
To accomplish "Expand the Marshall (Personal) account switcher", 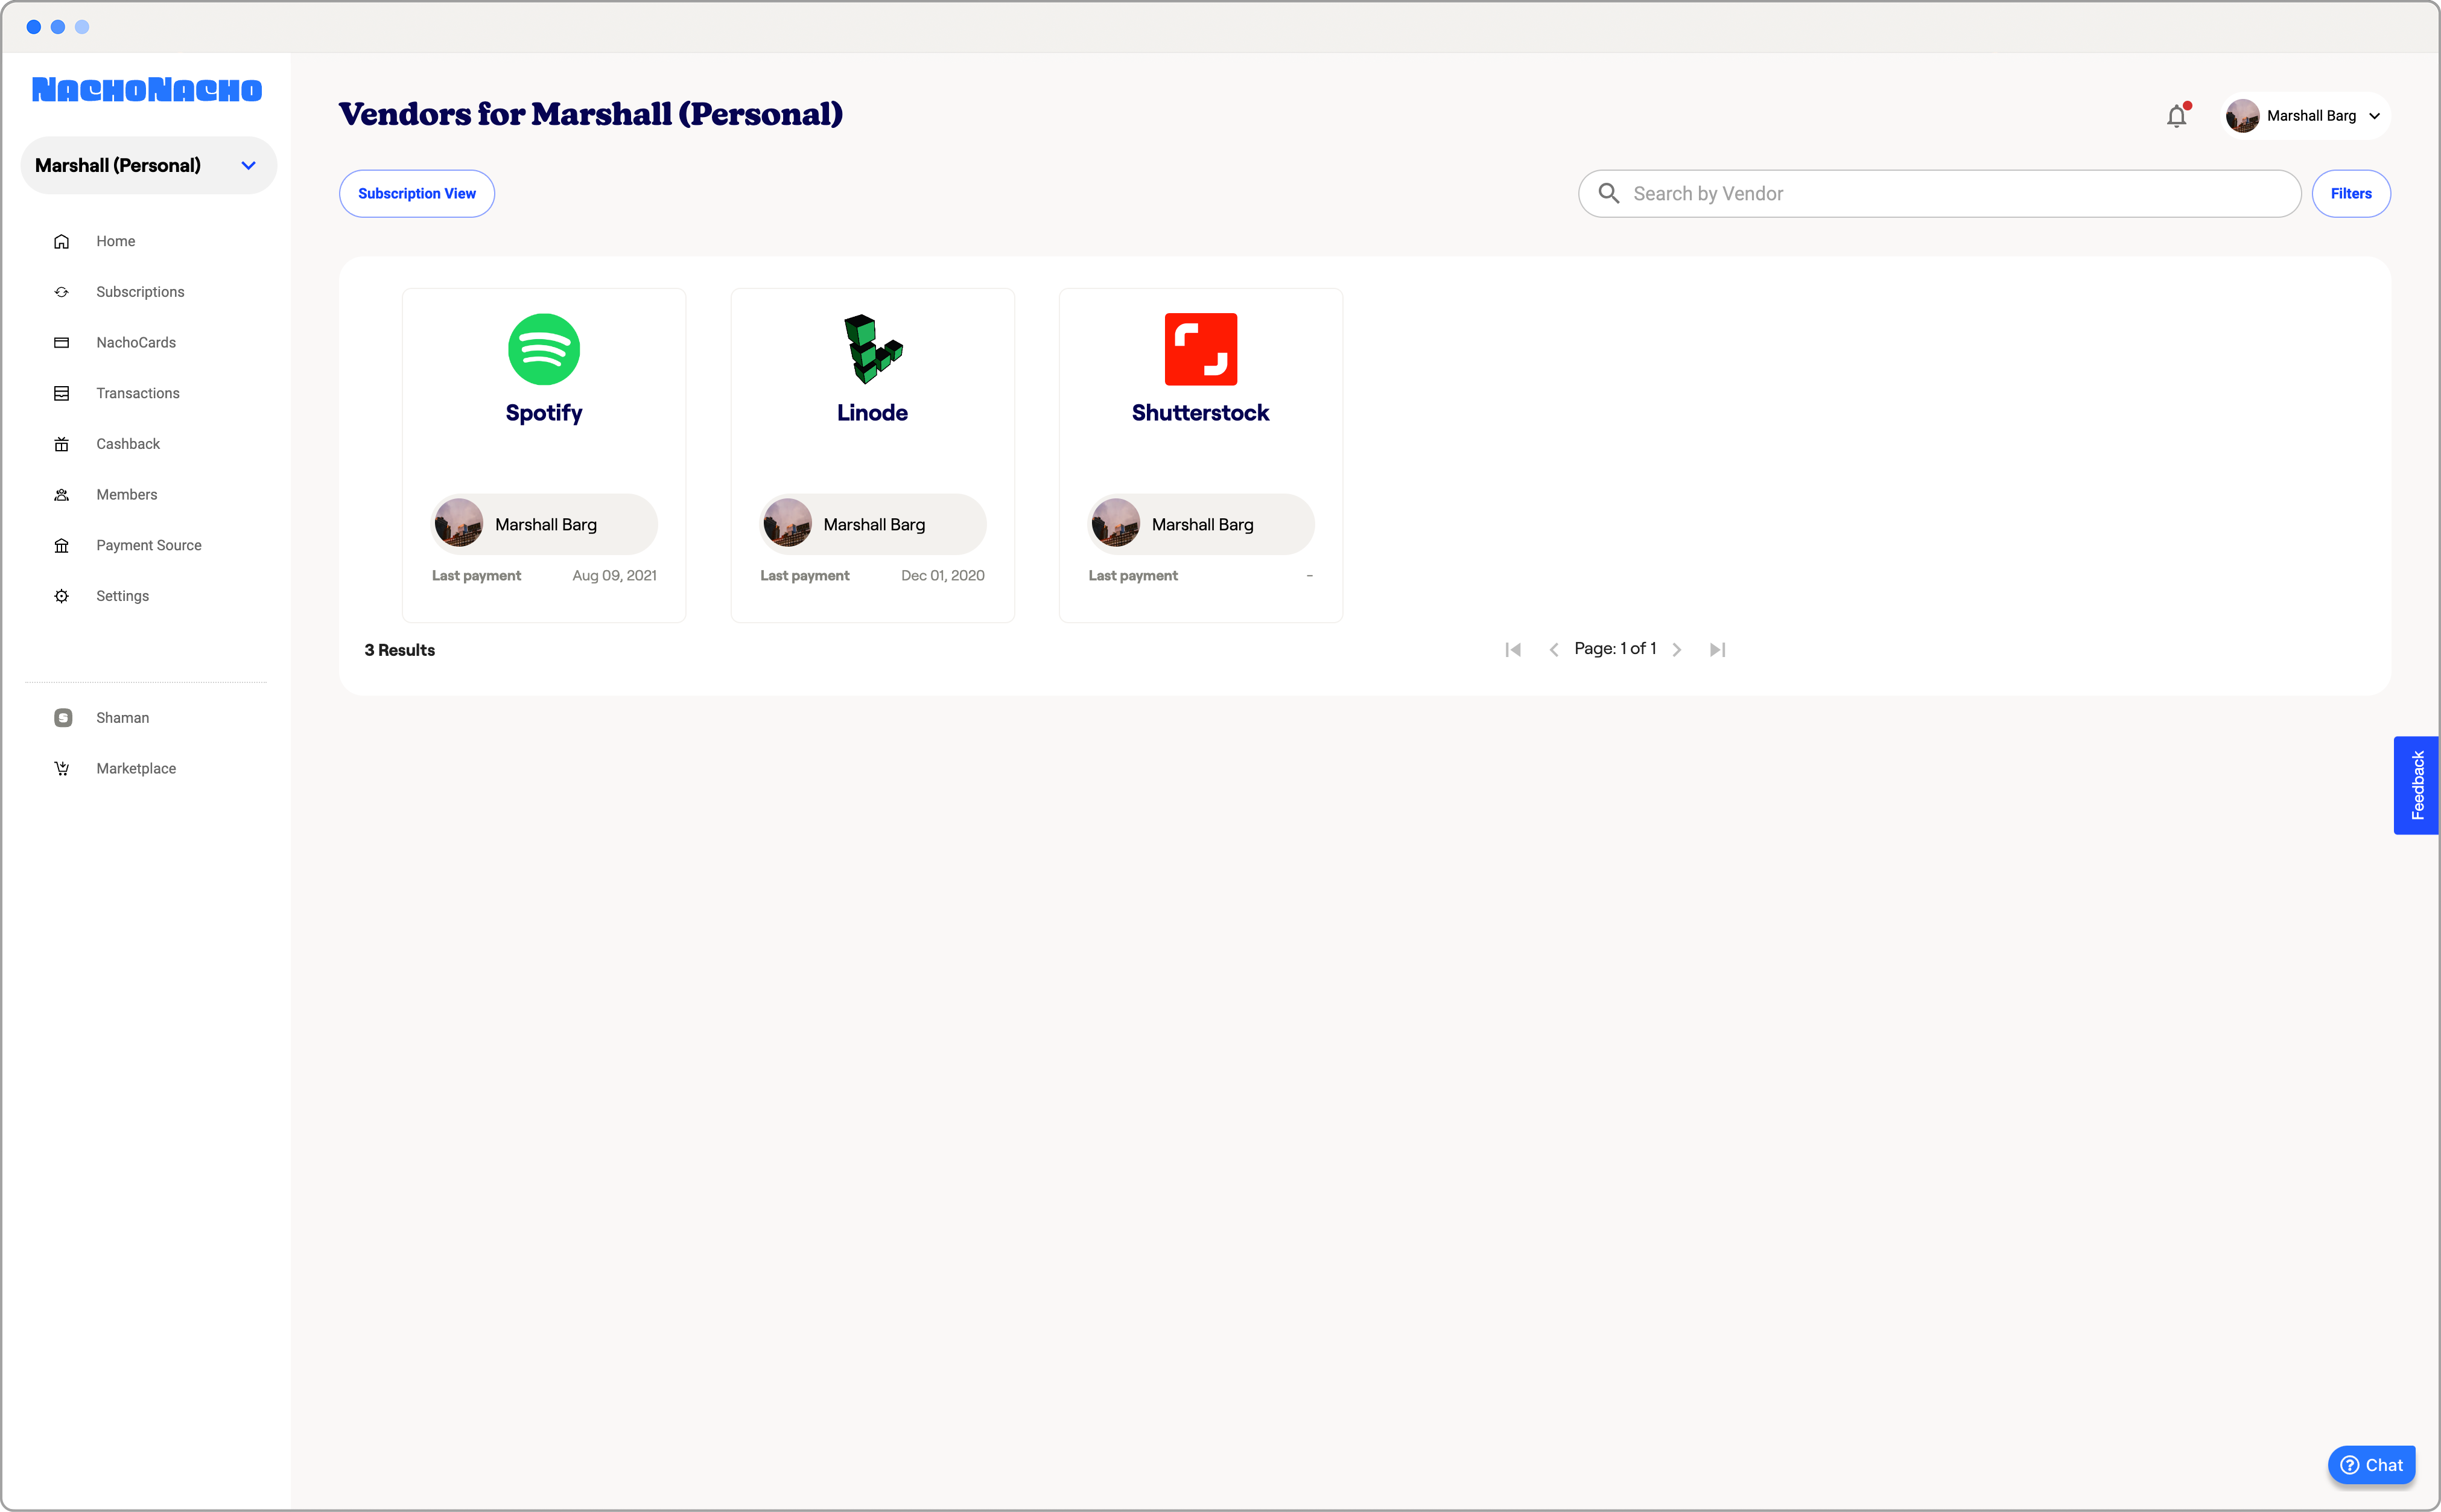I will point(148,166).
